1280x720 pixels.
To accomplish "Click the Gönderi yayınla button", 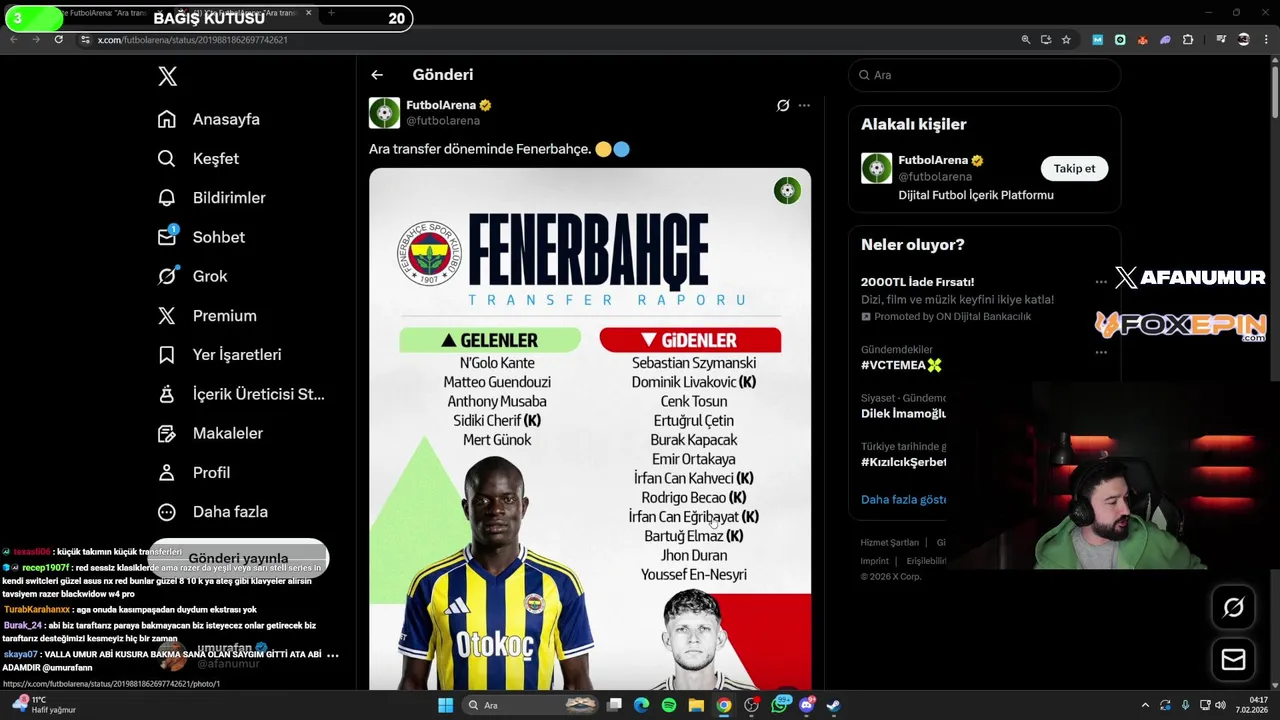I will pyautogui.click(x=238, y=558).
